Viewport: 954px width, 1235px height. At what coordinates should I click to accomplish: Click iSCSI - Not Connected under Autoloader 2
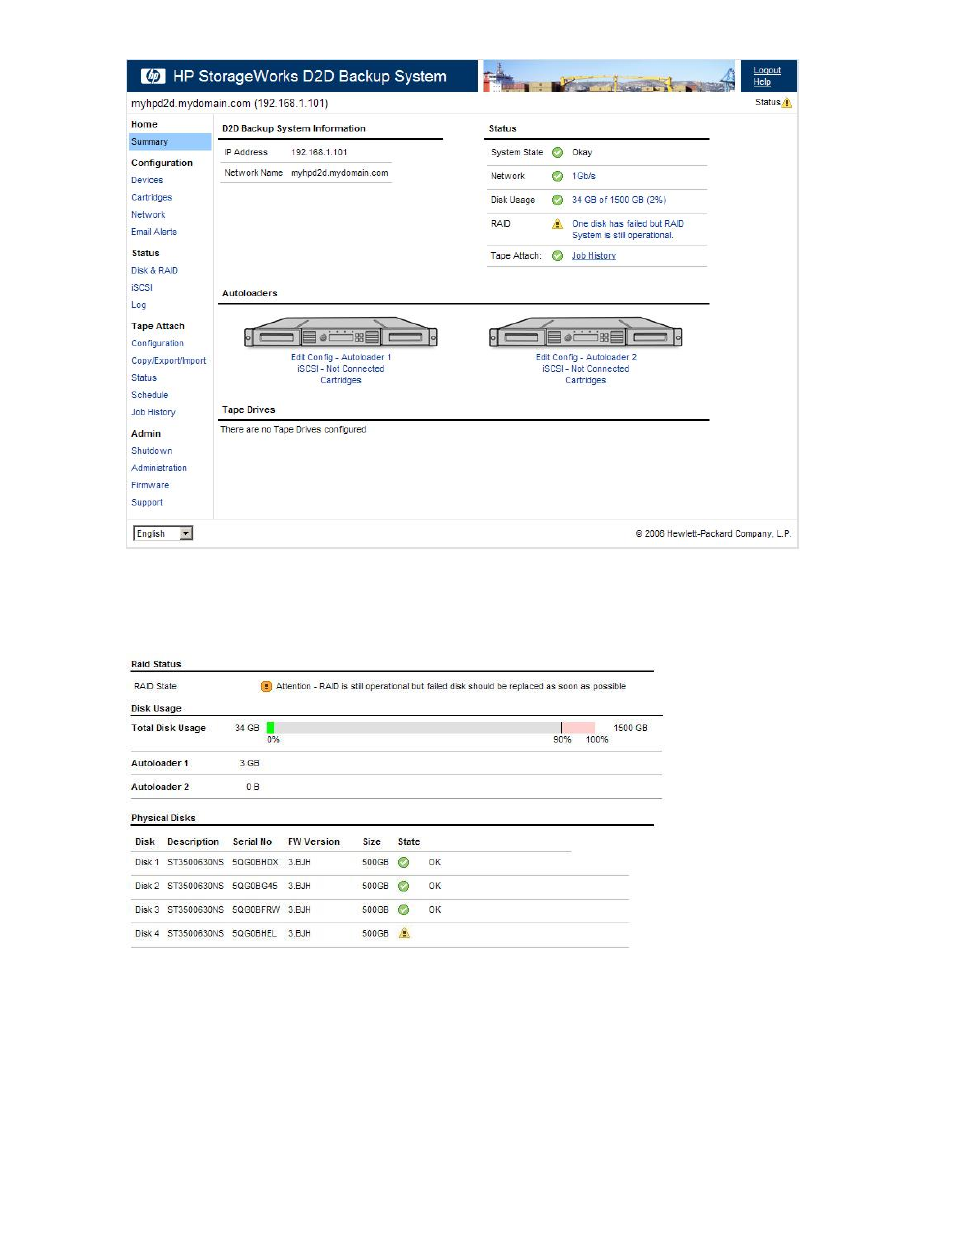point(586,369)
